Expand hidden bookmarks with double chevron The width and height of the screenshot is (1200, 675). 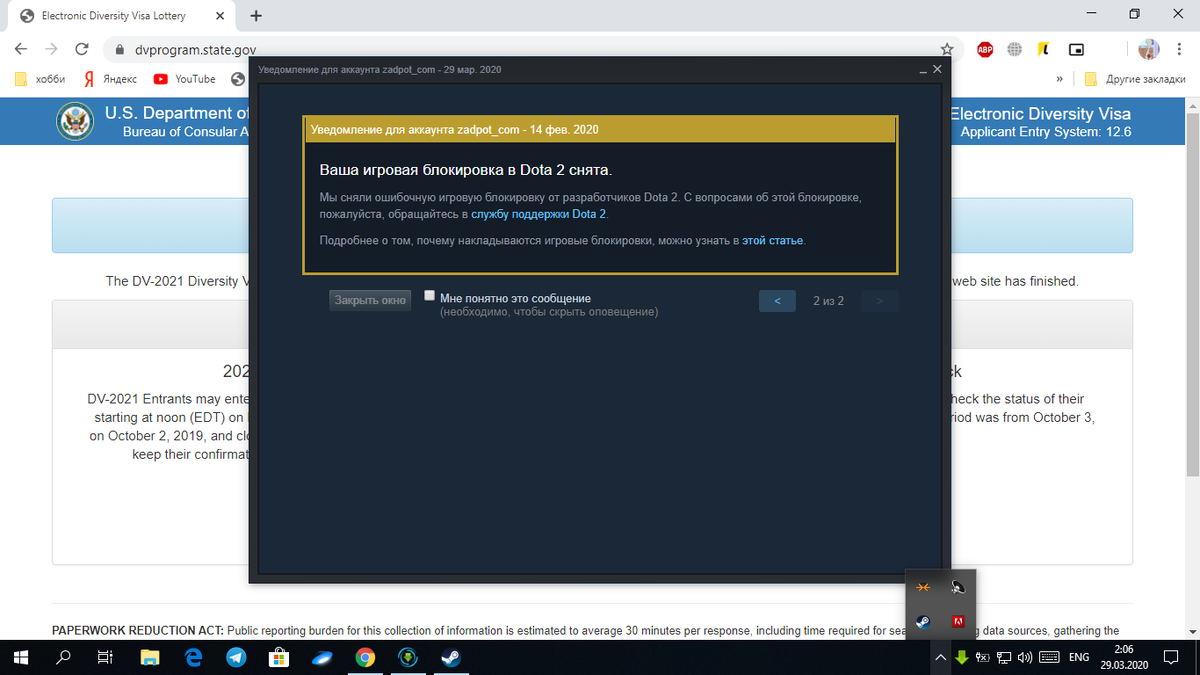point(1058,79)
